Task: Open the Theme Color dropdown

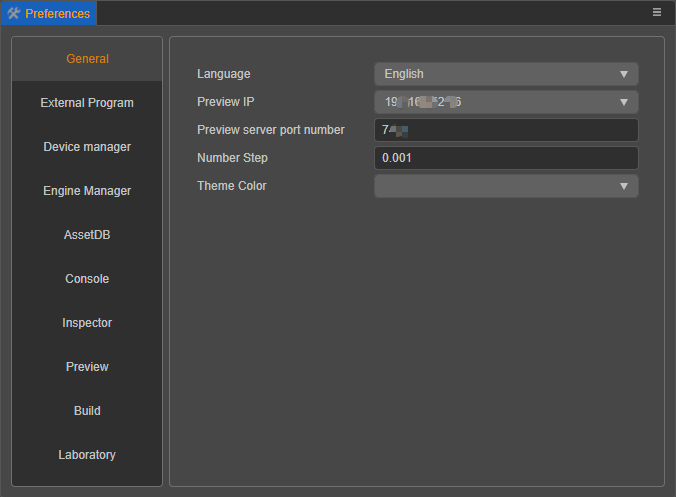Action: 505,186
